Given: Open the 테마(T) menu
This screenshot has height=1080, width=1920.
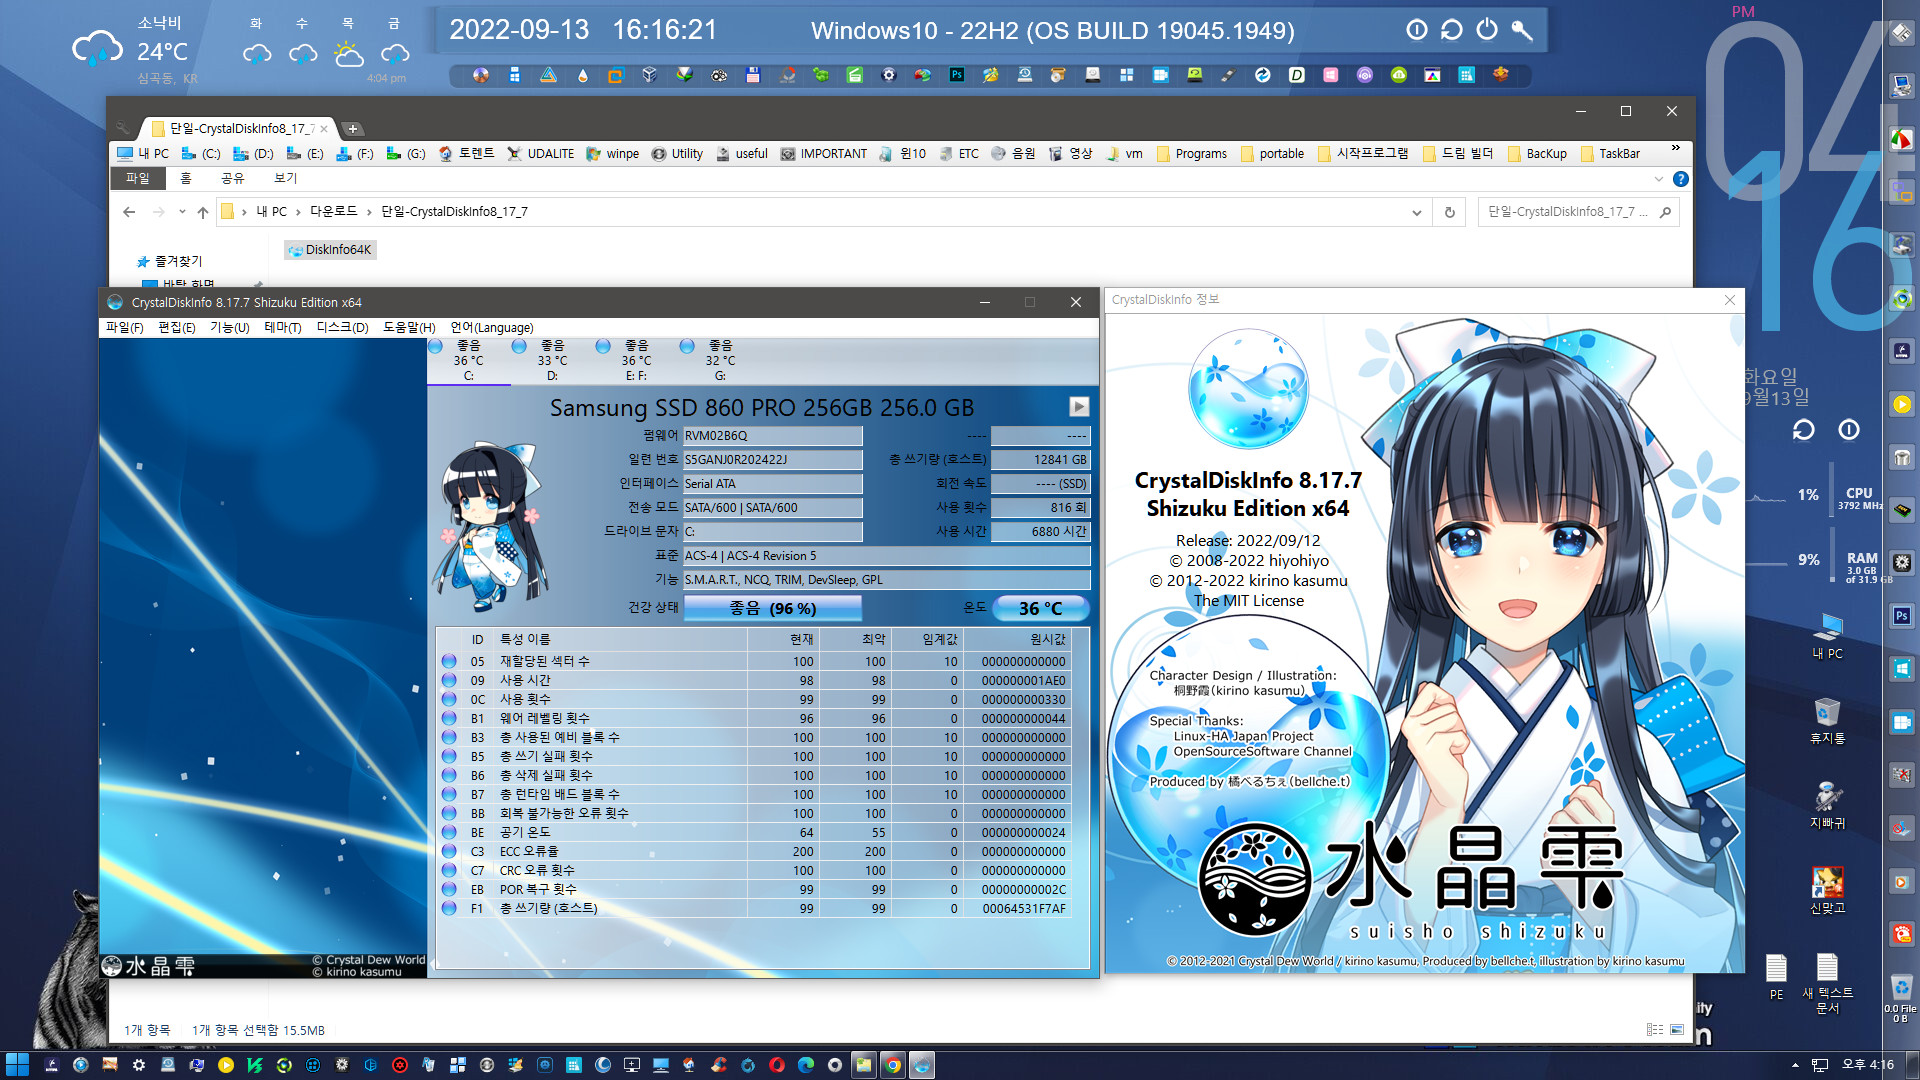Looking at the screenshot, I should pyautogui.click(x=283, y=328).
